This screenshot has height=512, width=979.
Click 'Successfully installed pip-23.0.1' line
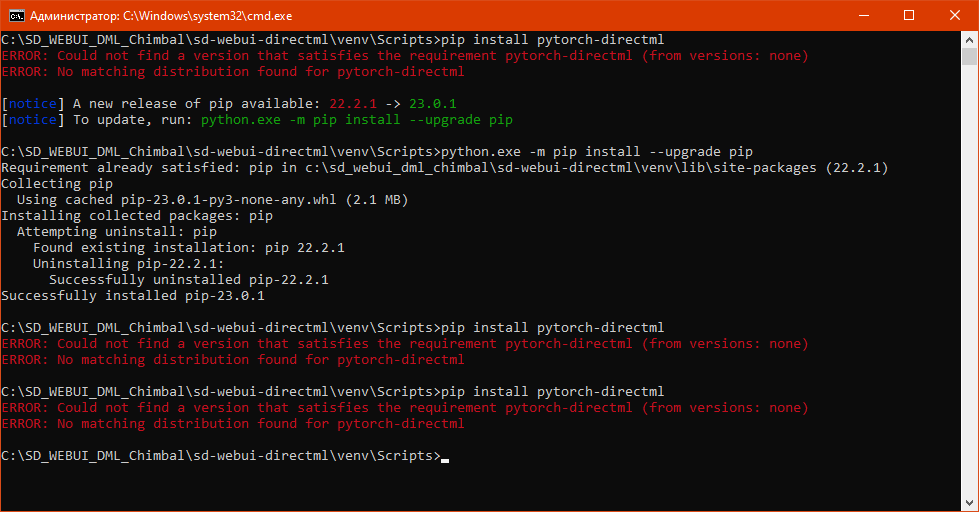[x=133, y=296]
